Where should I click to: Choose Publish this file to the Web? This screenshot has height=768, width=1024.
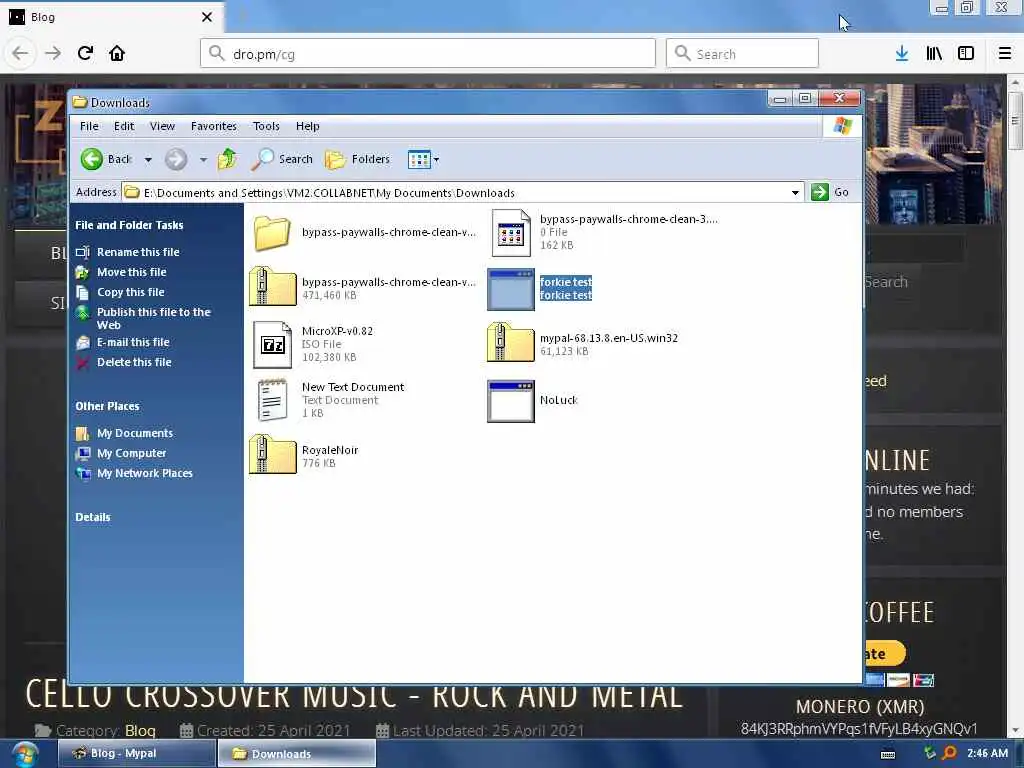coord(153,318)
